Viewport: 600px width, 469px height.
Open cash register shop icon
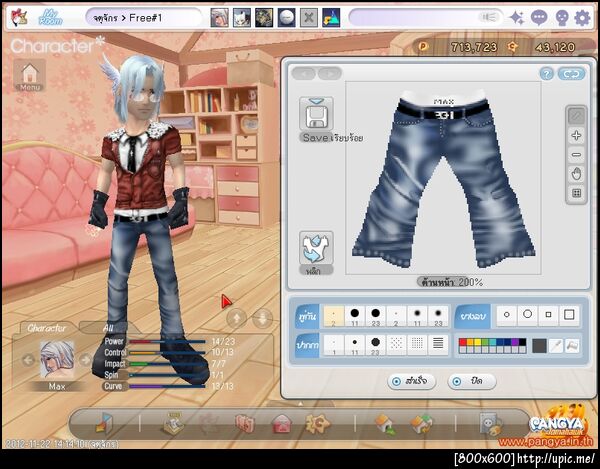tap(173, 423)
